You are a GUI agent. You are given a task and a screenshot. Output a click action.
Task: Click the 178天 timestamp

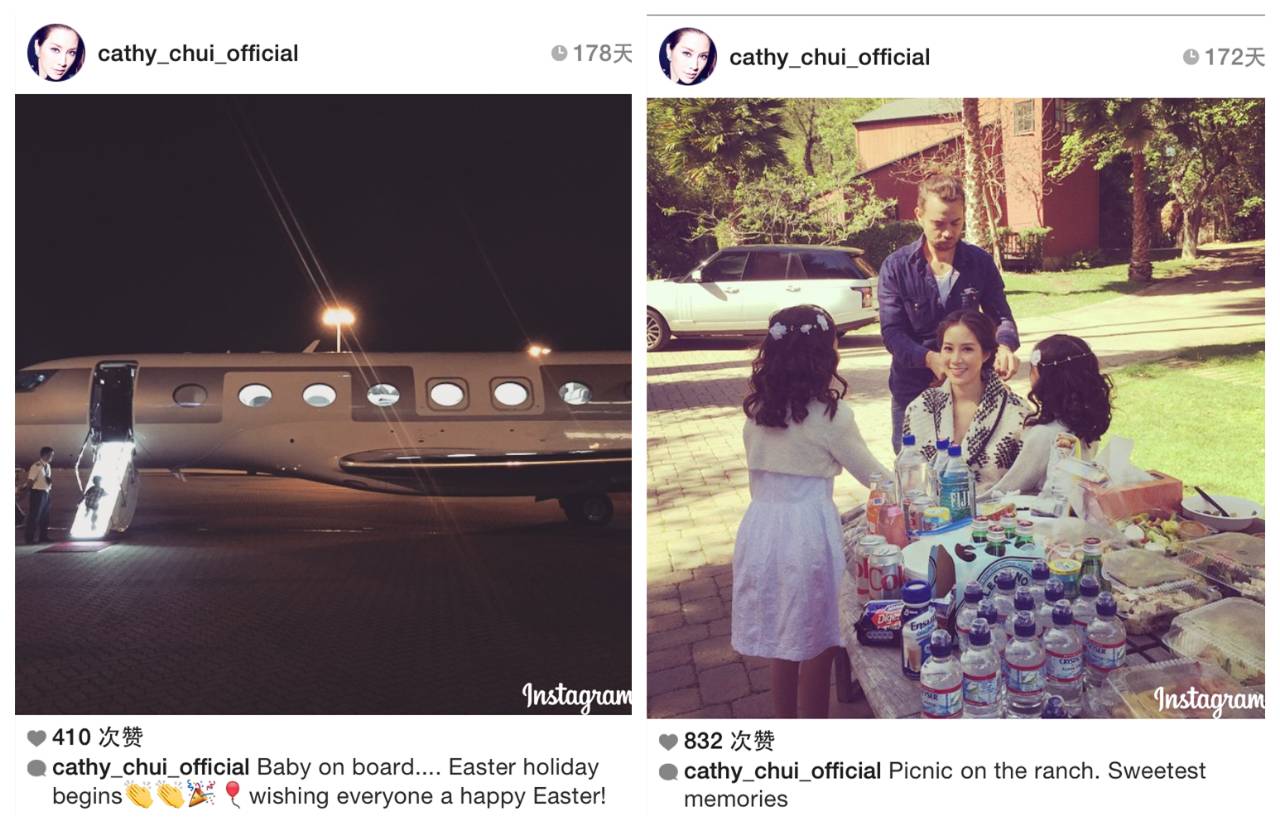click(x=602, y=53)
